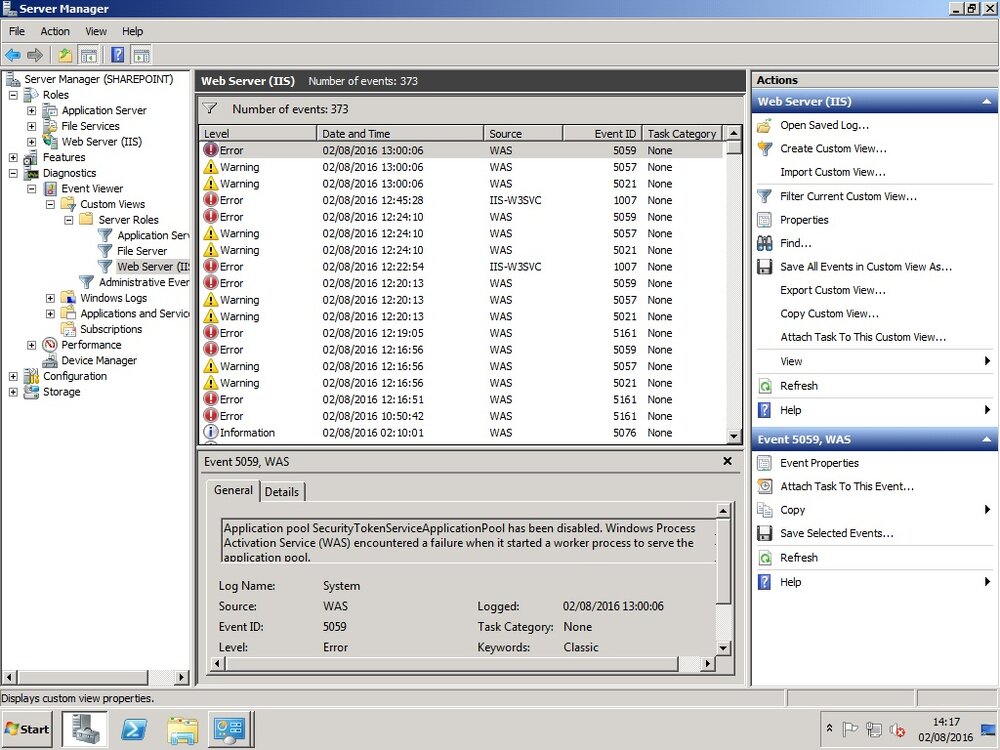Open the Help menu in menu bar
This screenshot has width=1000, height=750.
133,31
